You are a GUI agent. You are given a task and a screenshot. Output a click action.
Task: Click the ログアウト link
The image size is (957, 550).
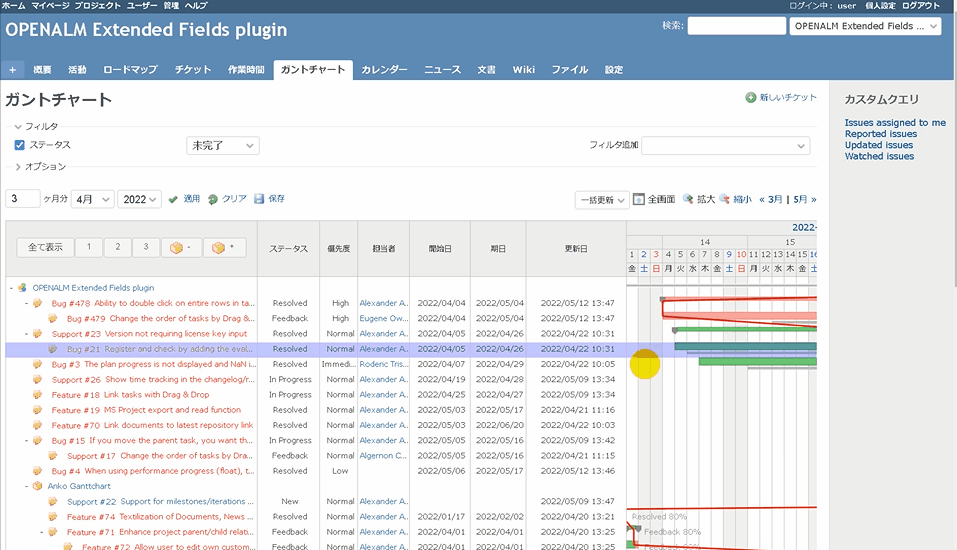(x=921, y=5)
